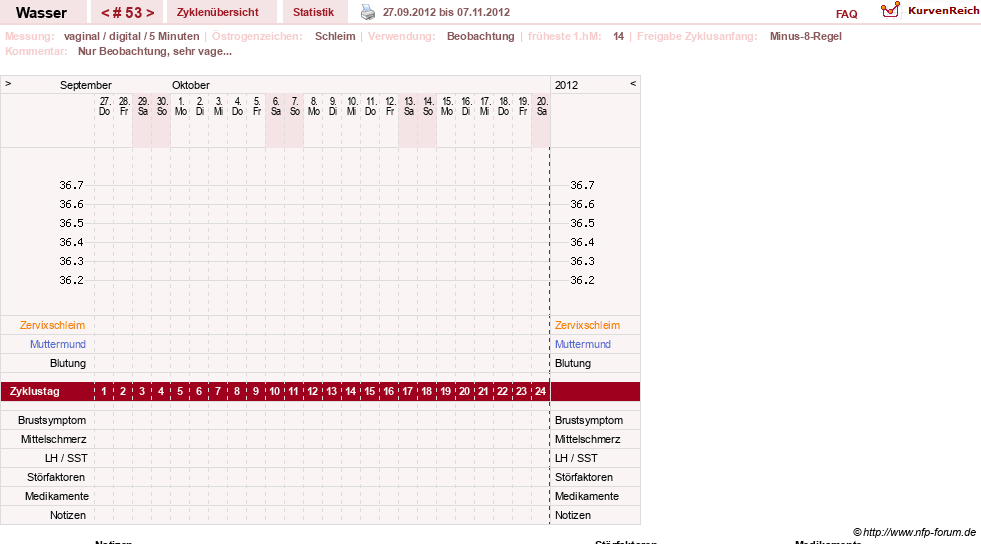Viewport: 981px width, 544px height.
Task: Expand chart with the left '>' arrow
Action: 8,83
